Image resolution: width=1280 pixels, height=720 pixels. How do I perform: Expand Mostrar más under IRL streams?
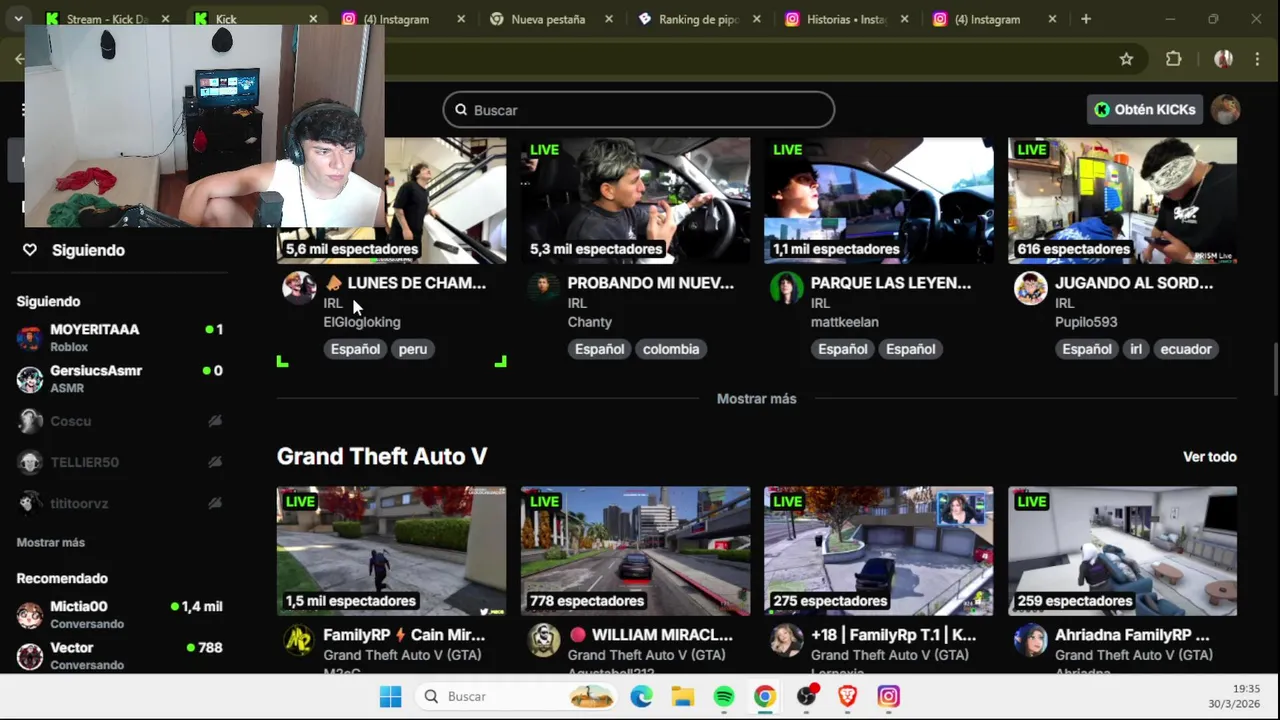click(757, 399)
